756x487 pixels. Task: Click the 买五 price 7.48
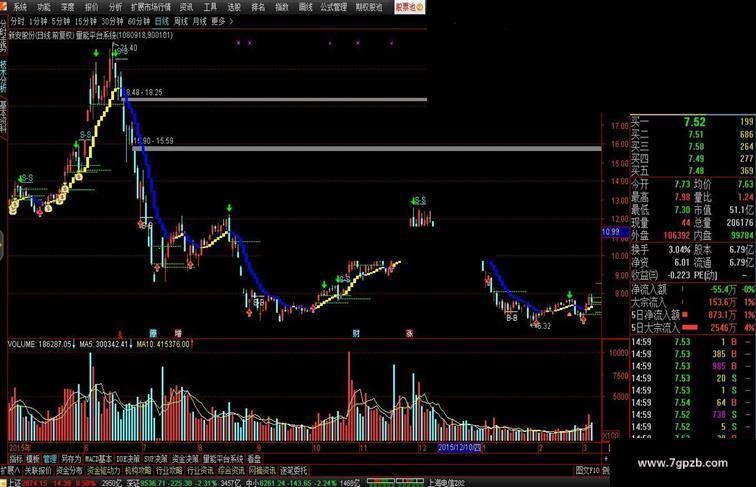click(x=696, y=171)
